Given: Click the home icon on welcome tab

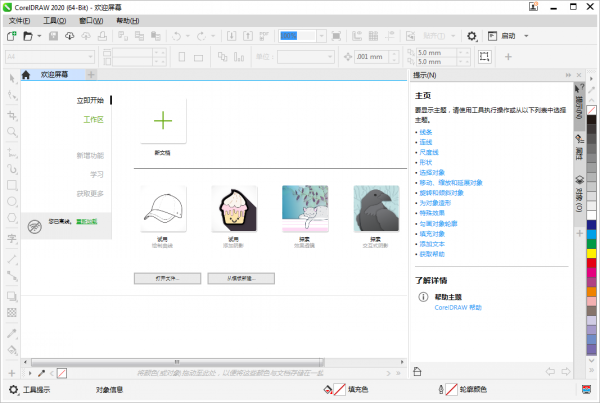Looking at the screenshot, I should pyautogui.click(x=26, y=75).
